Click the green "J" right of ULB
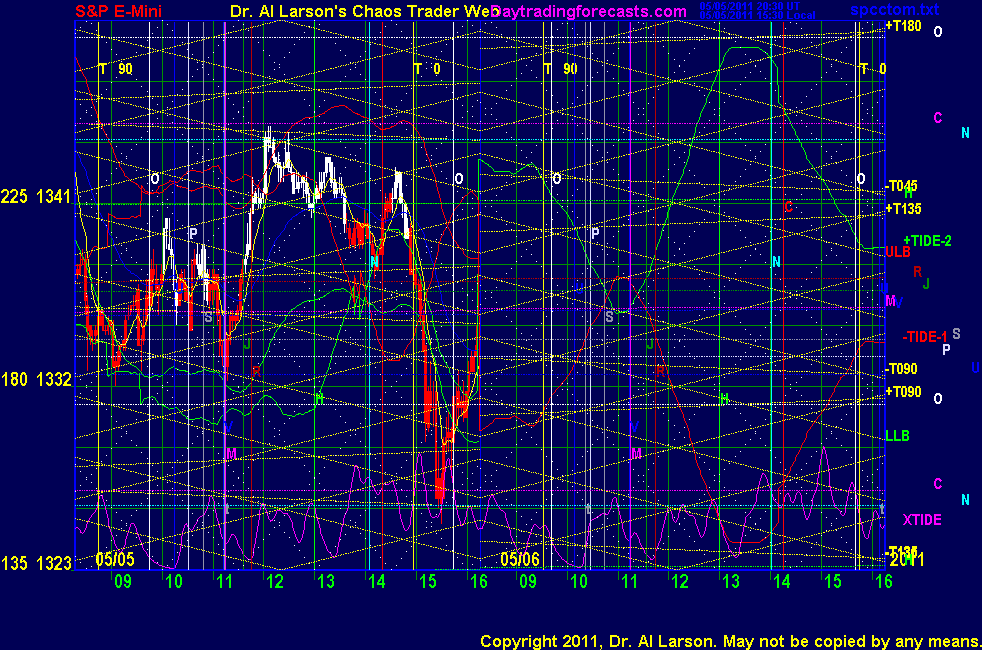This screenshot has height=650, width=982. (926, 283)
